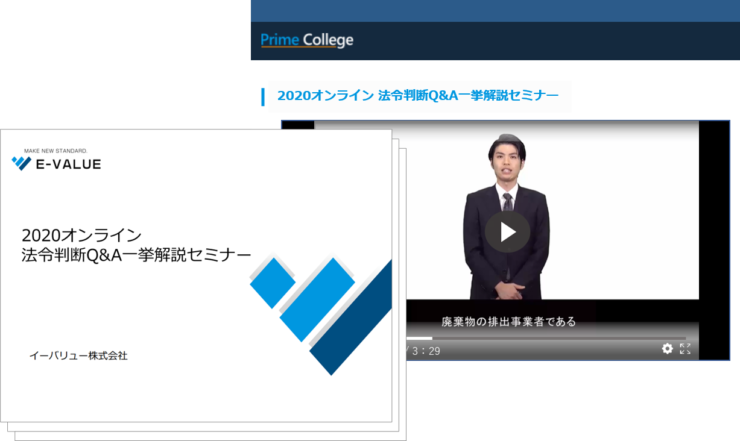
Task: Click the video duration '3:29'
Action: [426, 351]
